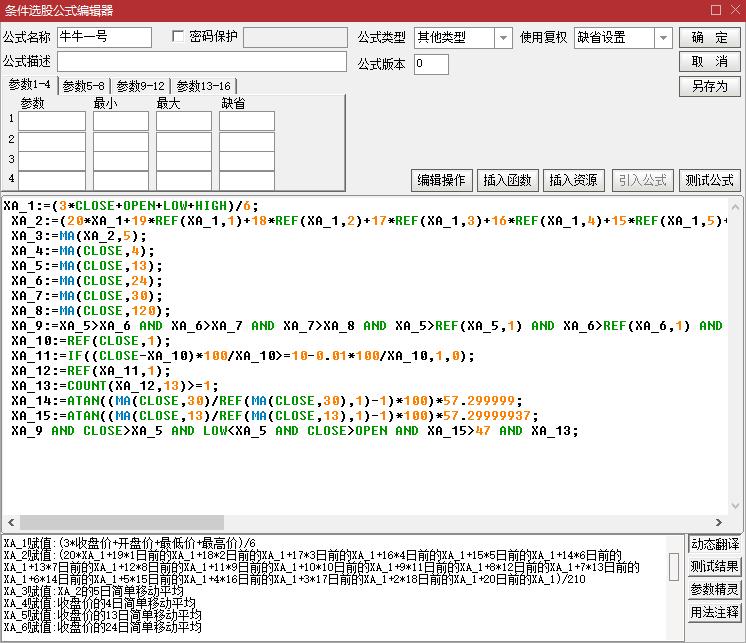The width and height of the screenshot is (746, 643).
Task: Switch to the 参数5-8 tab
Action: pos(84,86)
